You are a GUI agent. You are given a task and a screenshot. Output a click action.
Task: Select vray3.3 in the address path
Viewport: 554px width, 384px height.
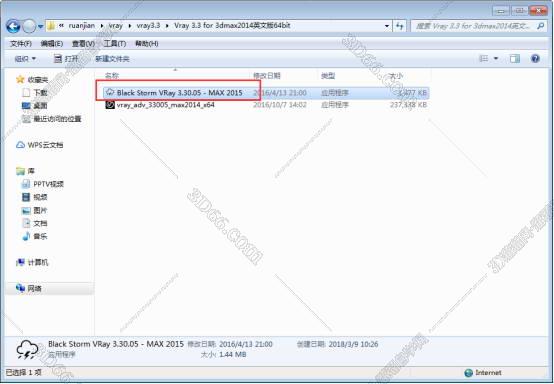click(148, 26)
